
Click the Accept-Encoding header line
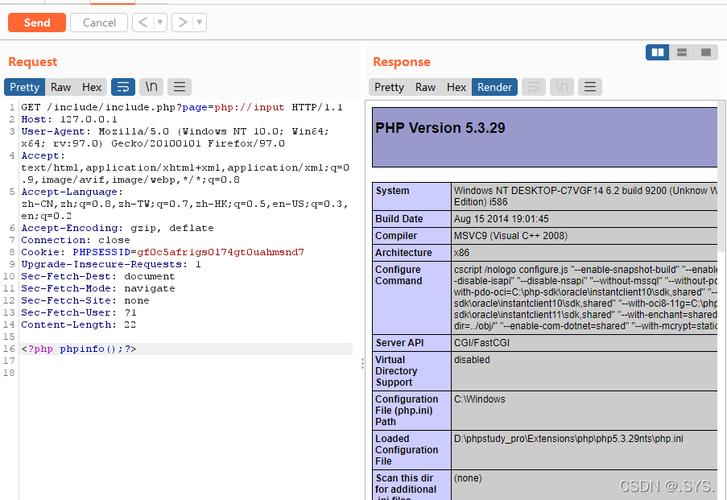(117, 228)
